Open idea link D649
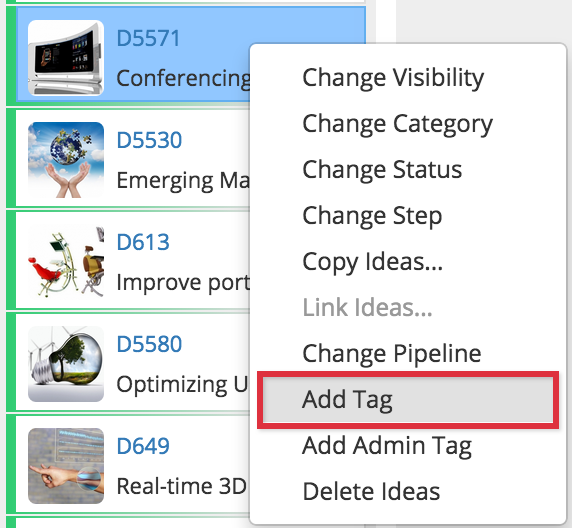Image resolution: width=572 pixels, height=528 pixels. (x=143, y=446)
